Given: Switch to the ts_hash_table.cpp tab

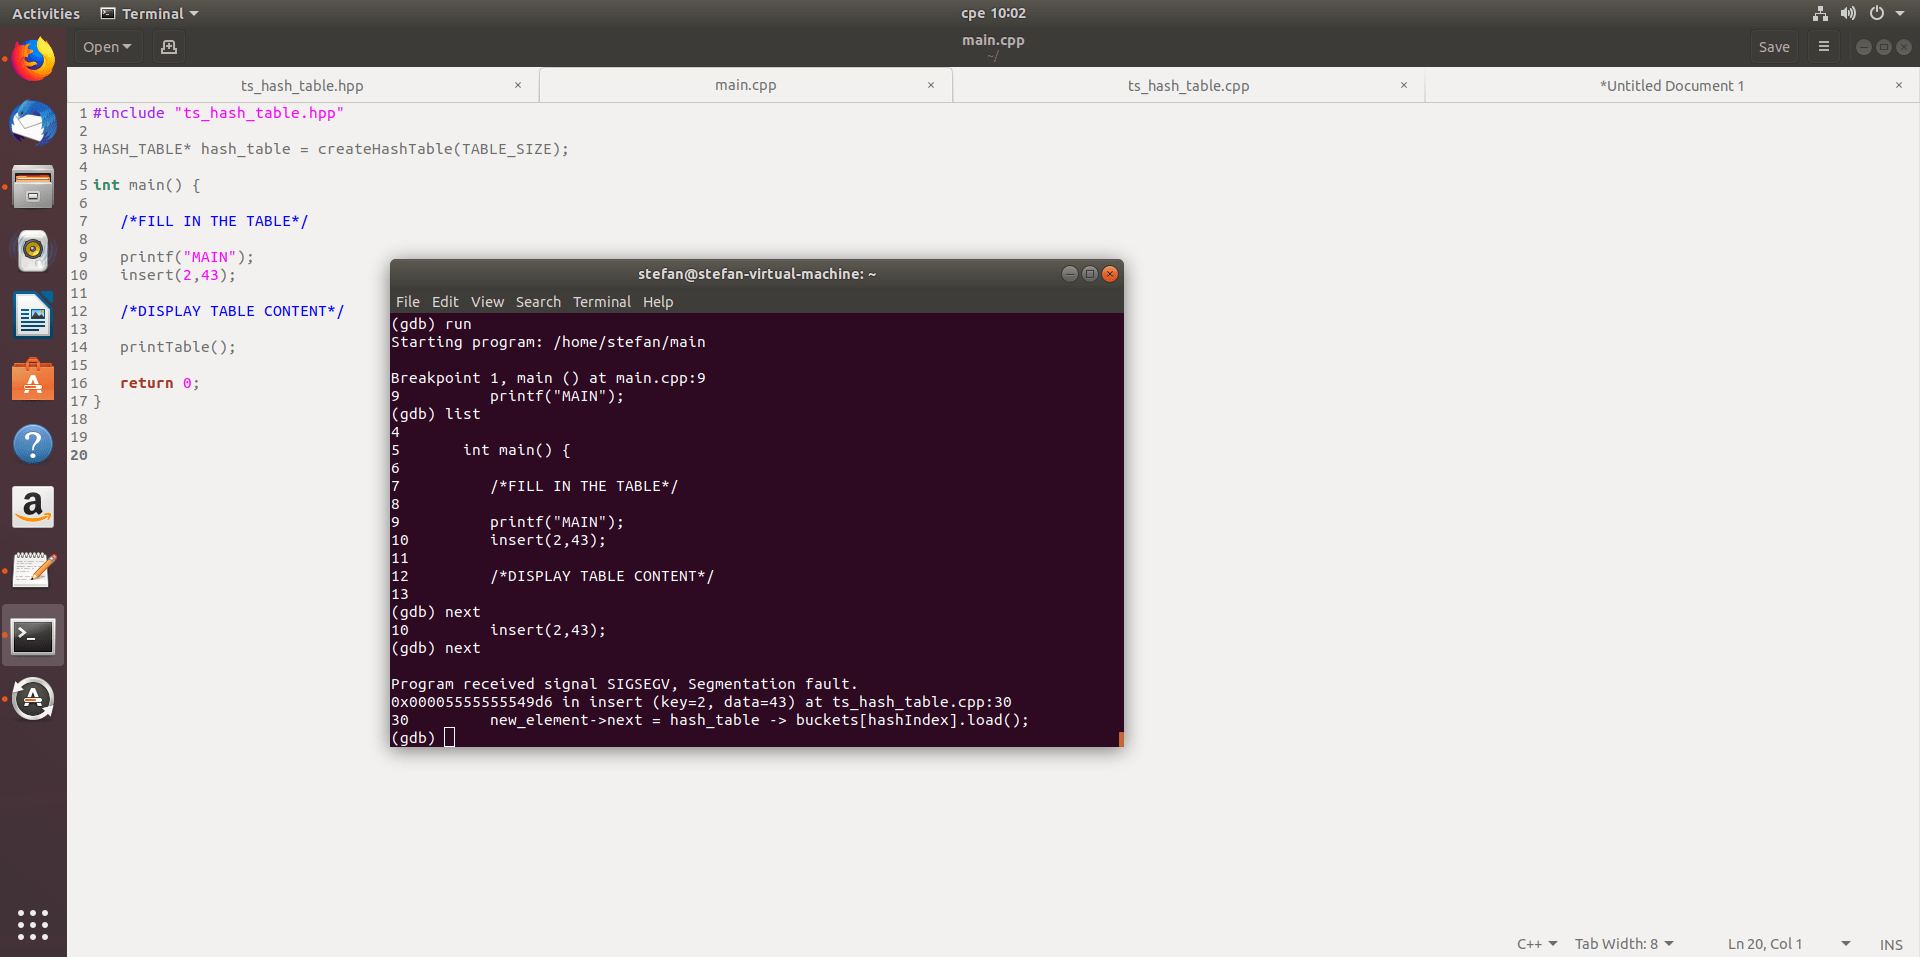Looking at the screenshot, I should coord(1188,85).
